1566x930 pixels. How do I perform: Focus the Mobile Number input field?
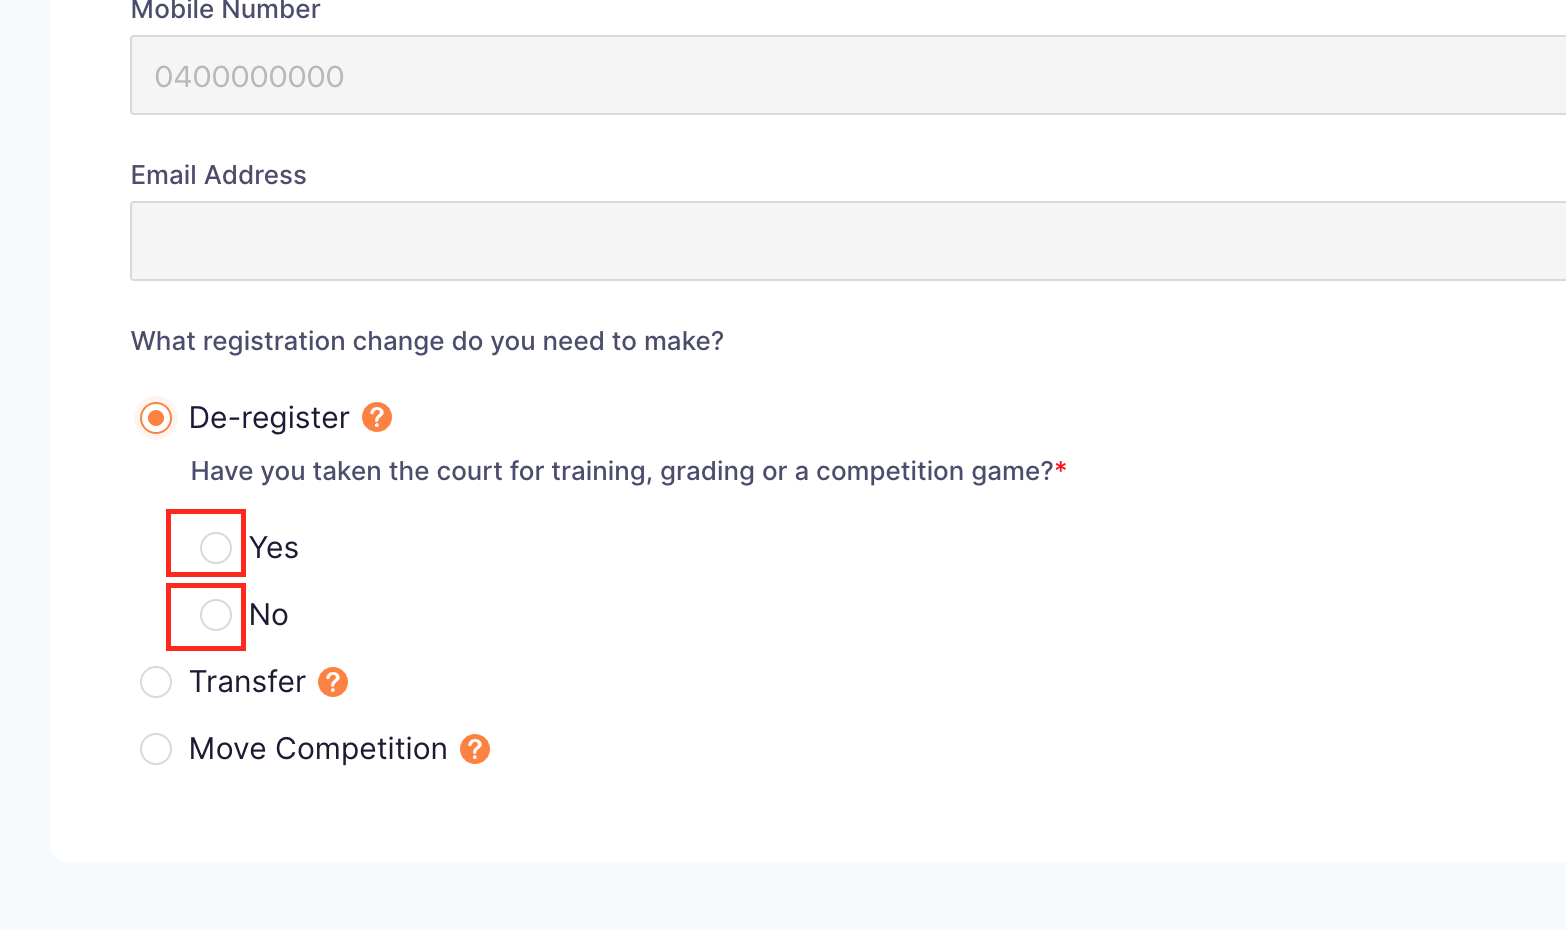point(848,75)
